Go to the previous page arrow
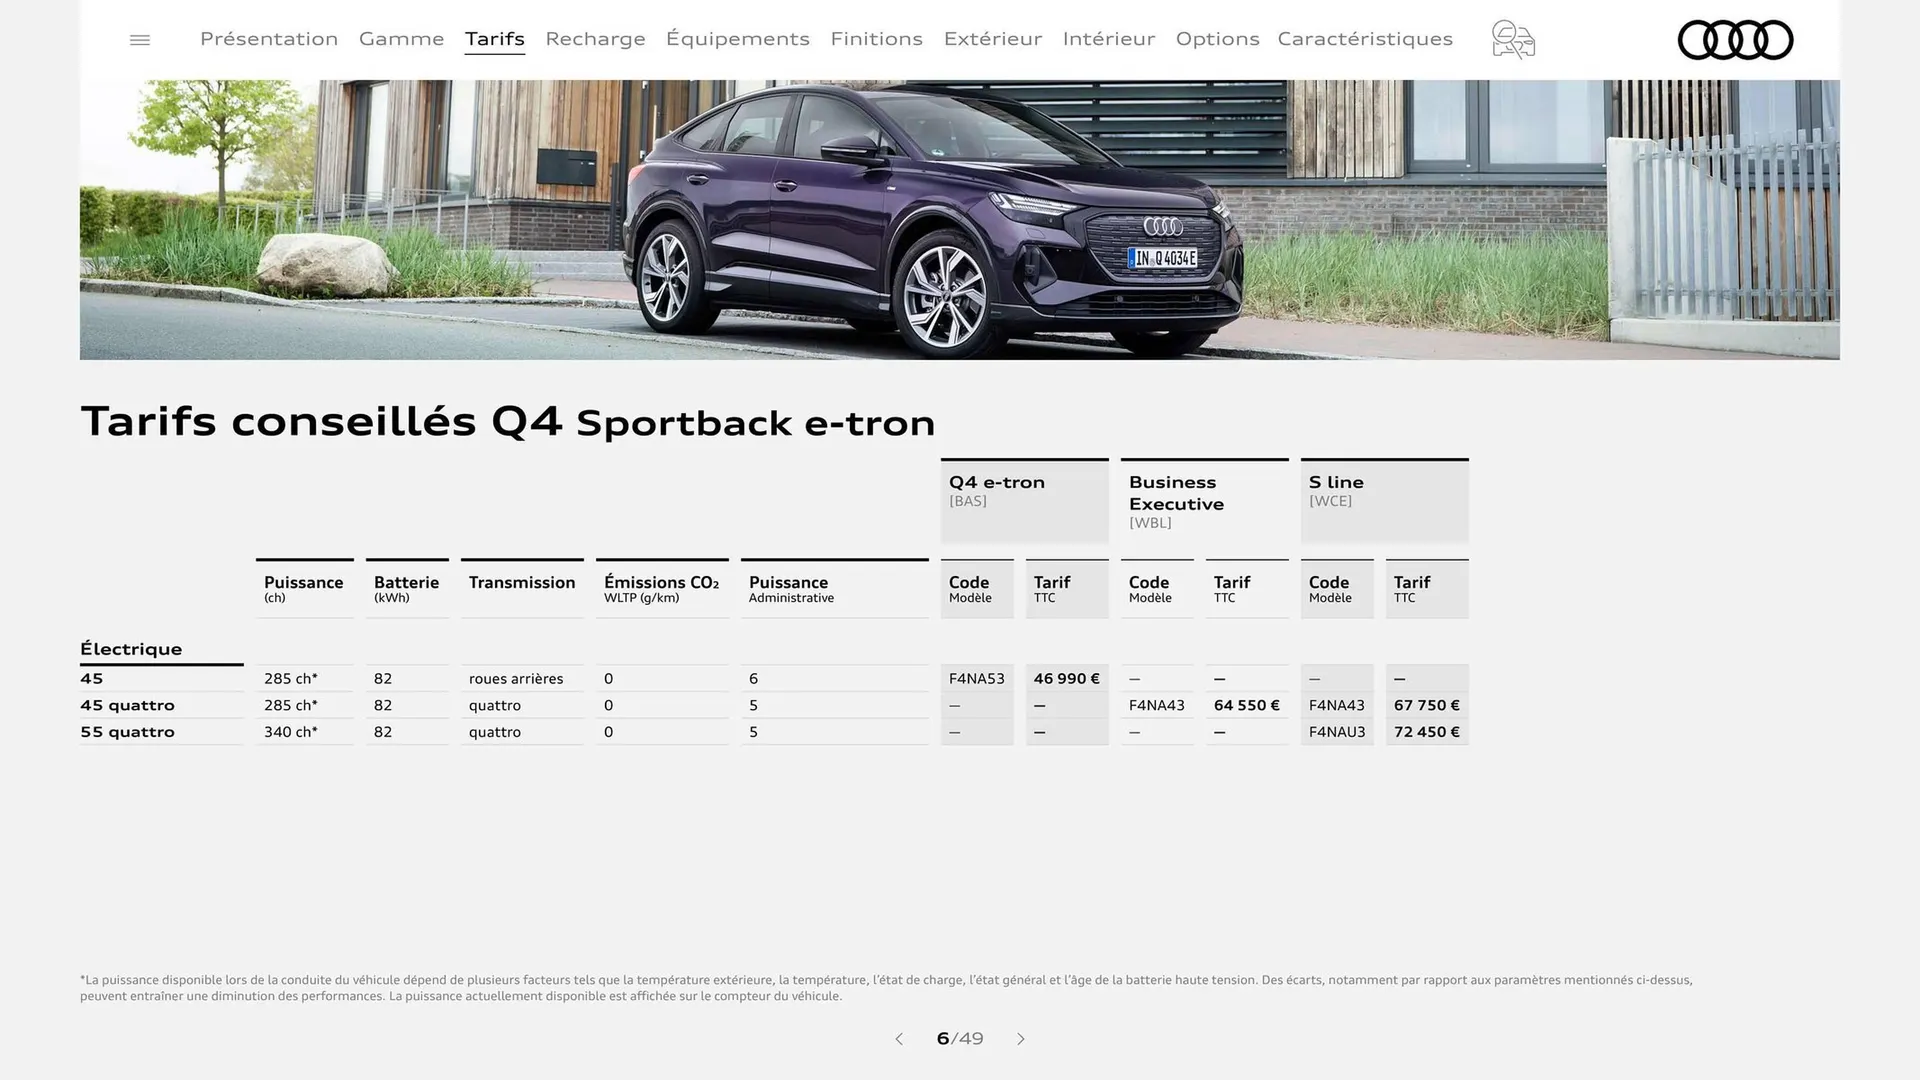The height and width of the screenshot is (1080, 1920). coord(899,1039)
